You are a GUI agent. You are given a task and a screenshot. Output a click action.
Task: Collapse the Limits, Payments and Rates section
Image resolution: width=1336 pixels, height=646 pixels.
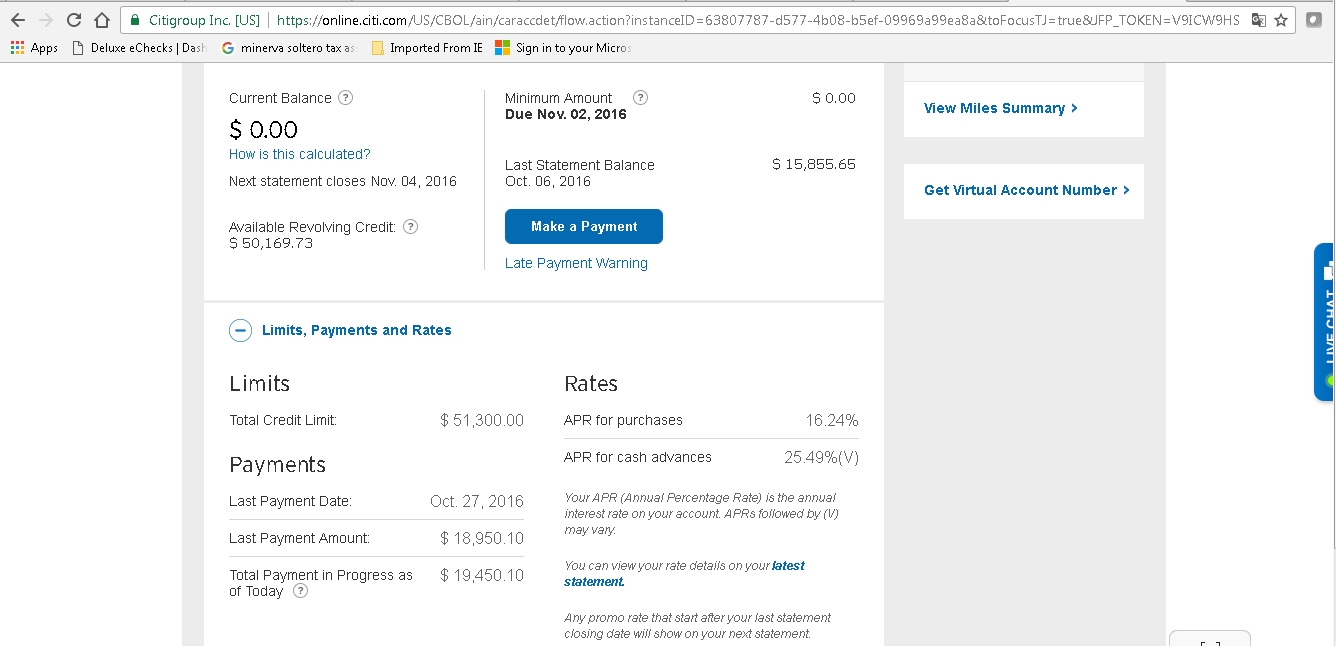pos(240,330)
